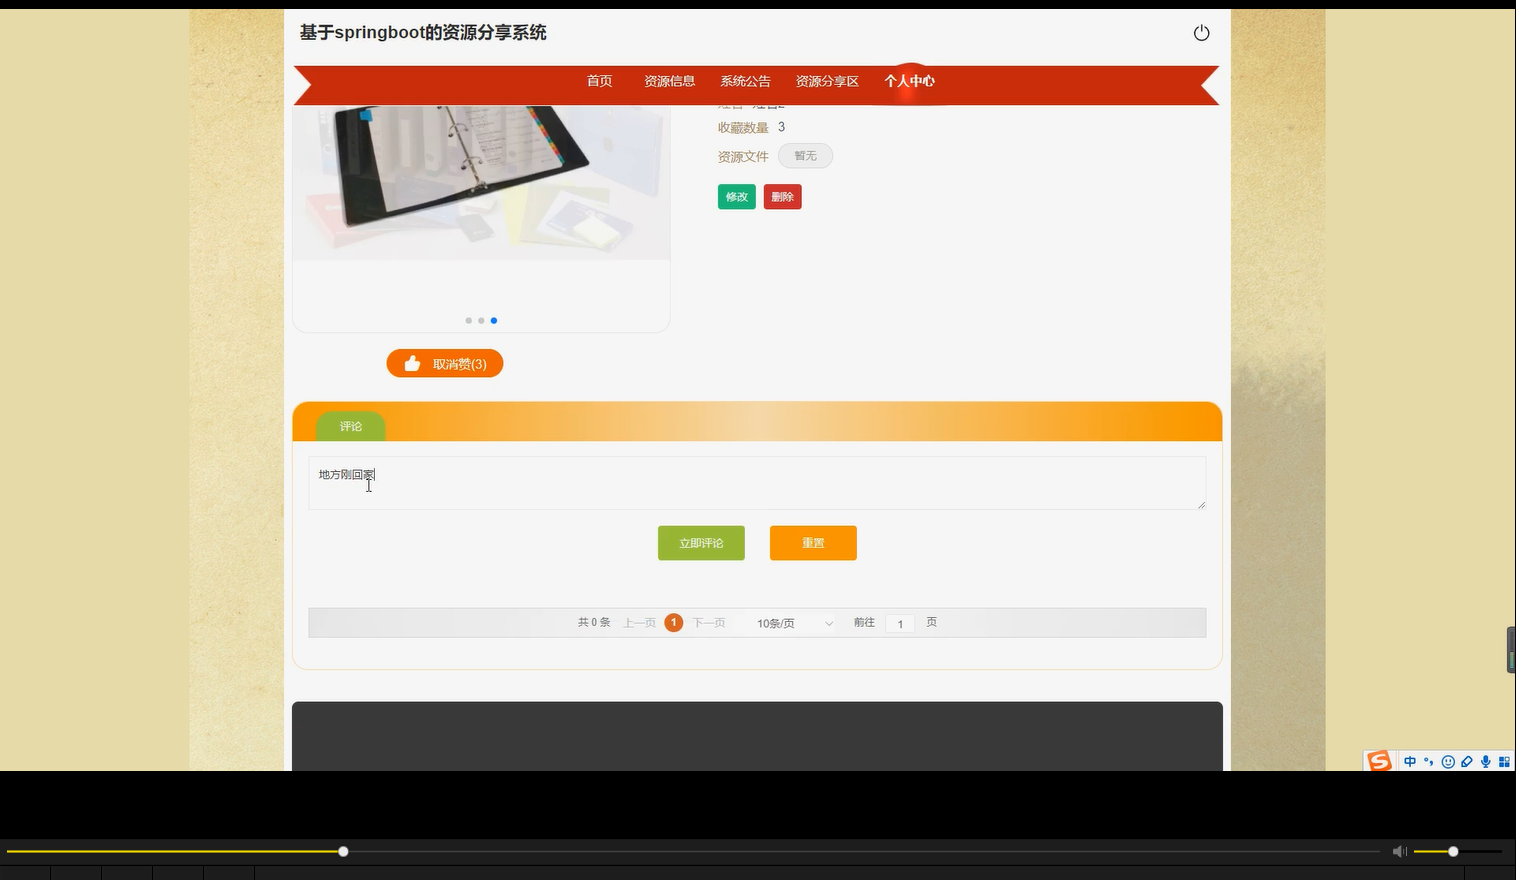The width and height of the screenshot is (1516, 880).
Task: Click the orange 重置 button
Action: coord(813,543)
